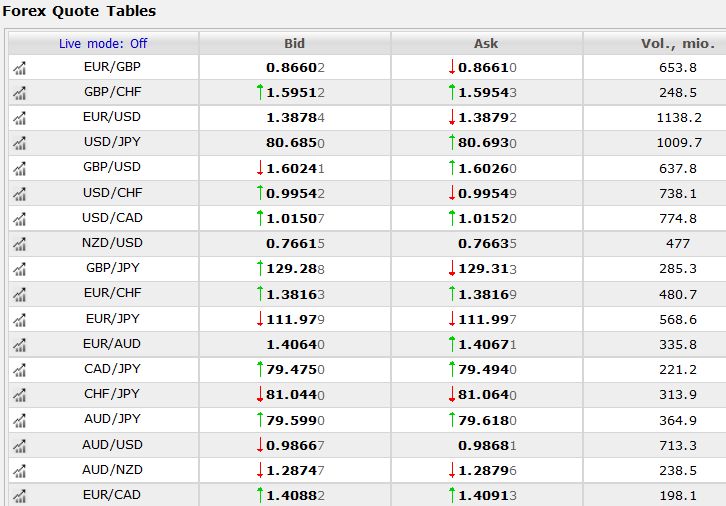Open the chart icon for EUR/CAD
This screenshot has height=506, width=726.
click(20, 496)
